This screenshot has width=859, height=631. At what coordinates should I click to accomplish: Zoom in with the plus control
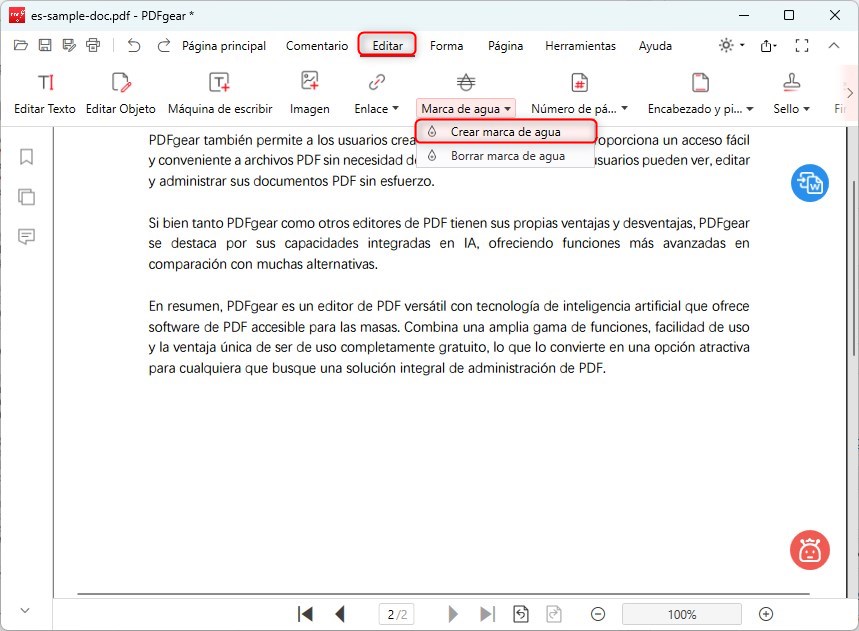click(x=766, y=614)
